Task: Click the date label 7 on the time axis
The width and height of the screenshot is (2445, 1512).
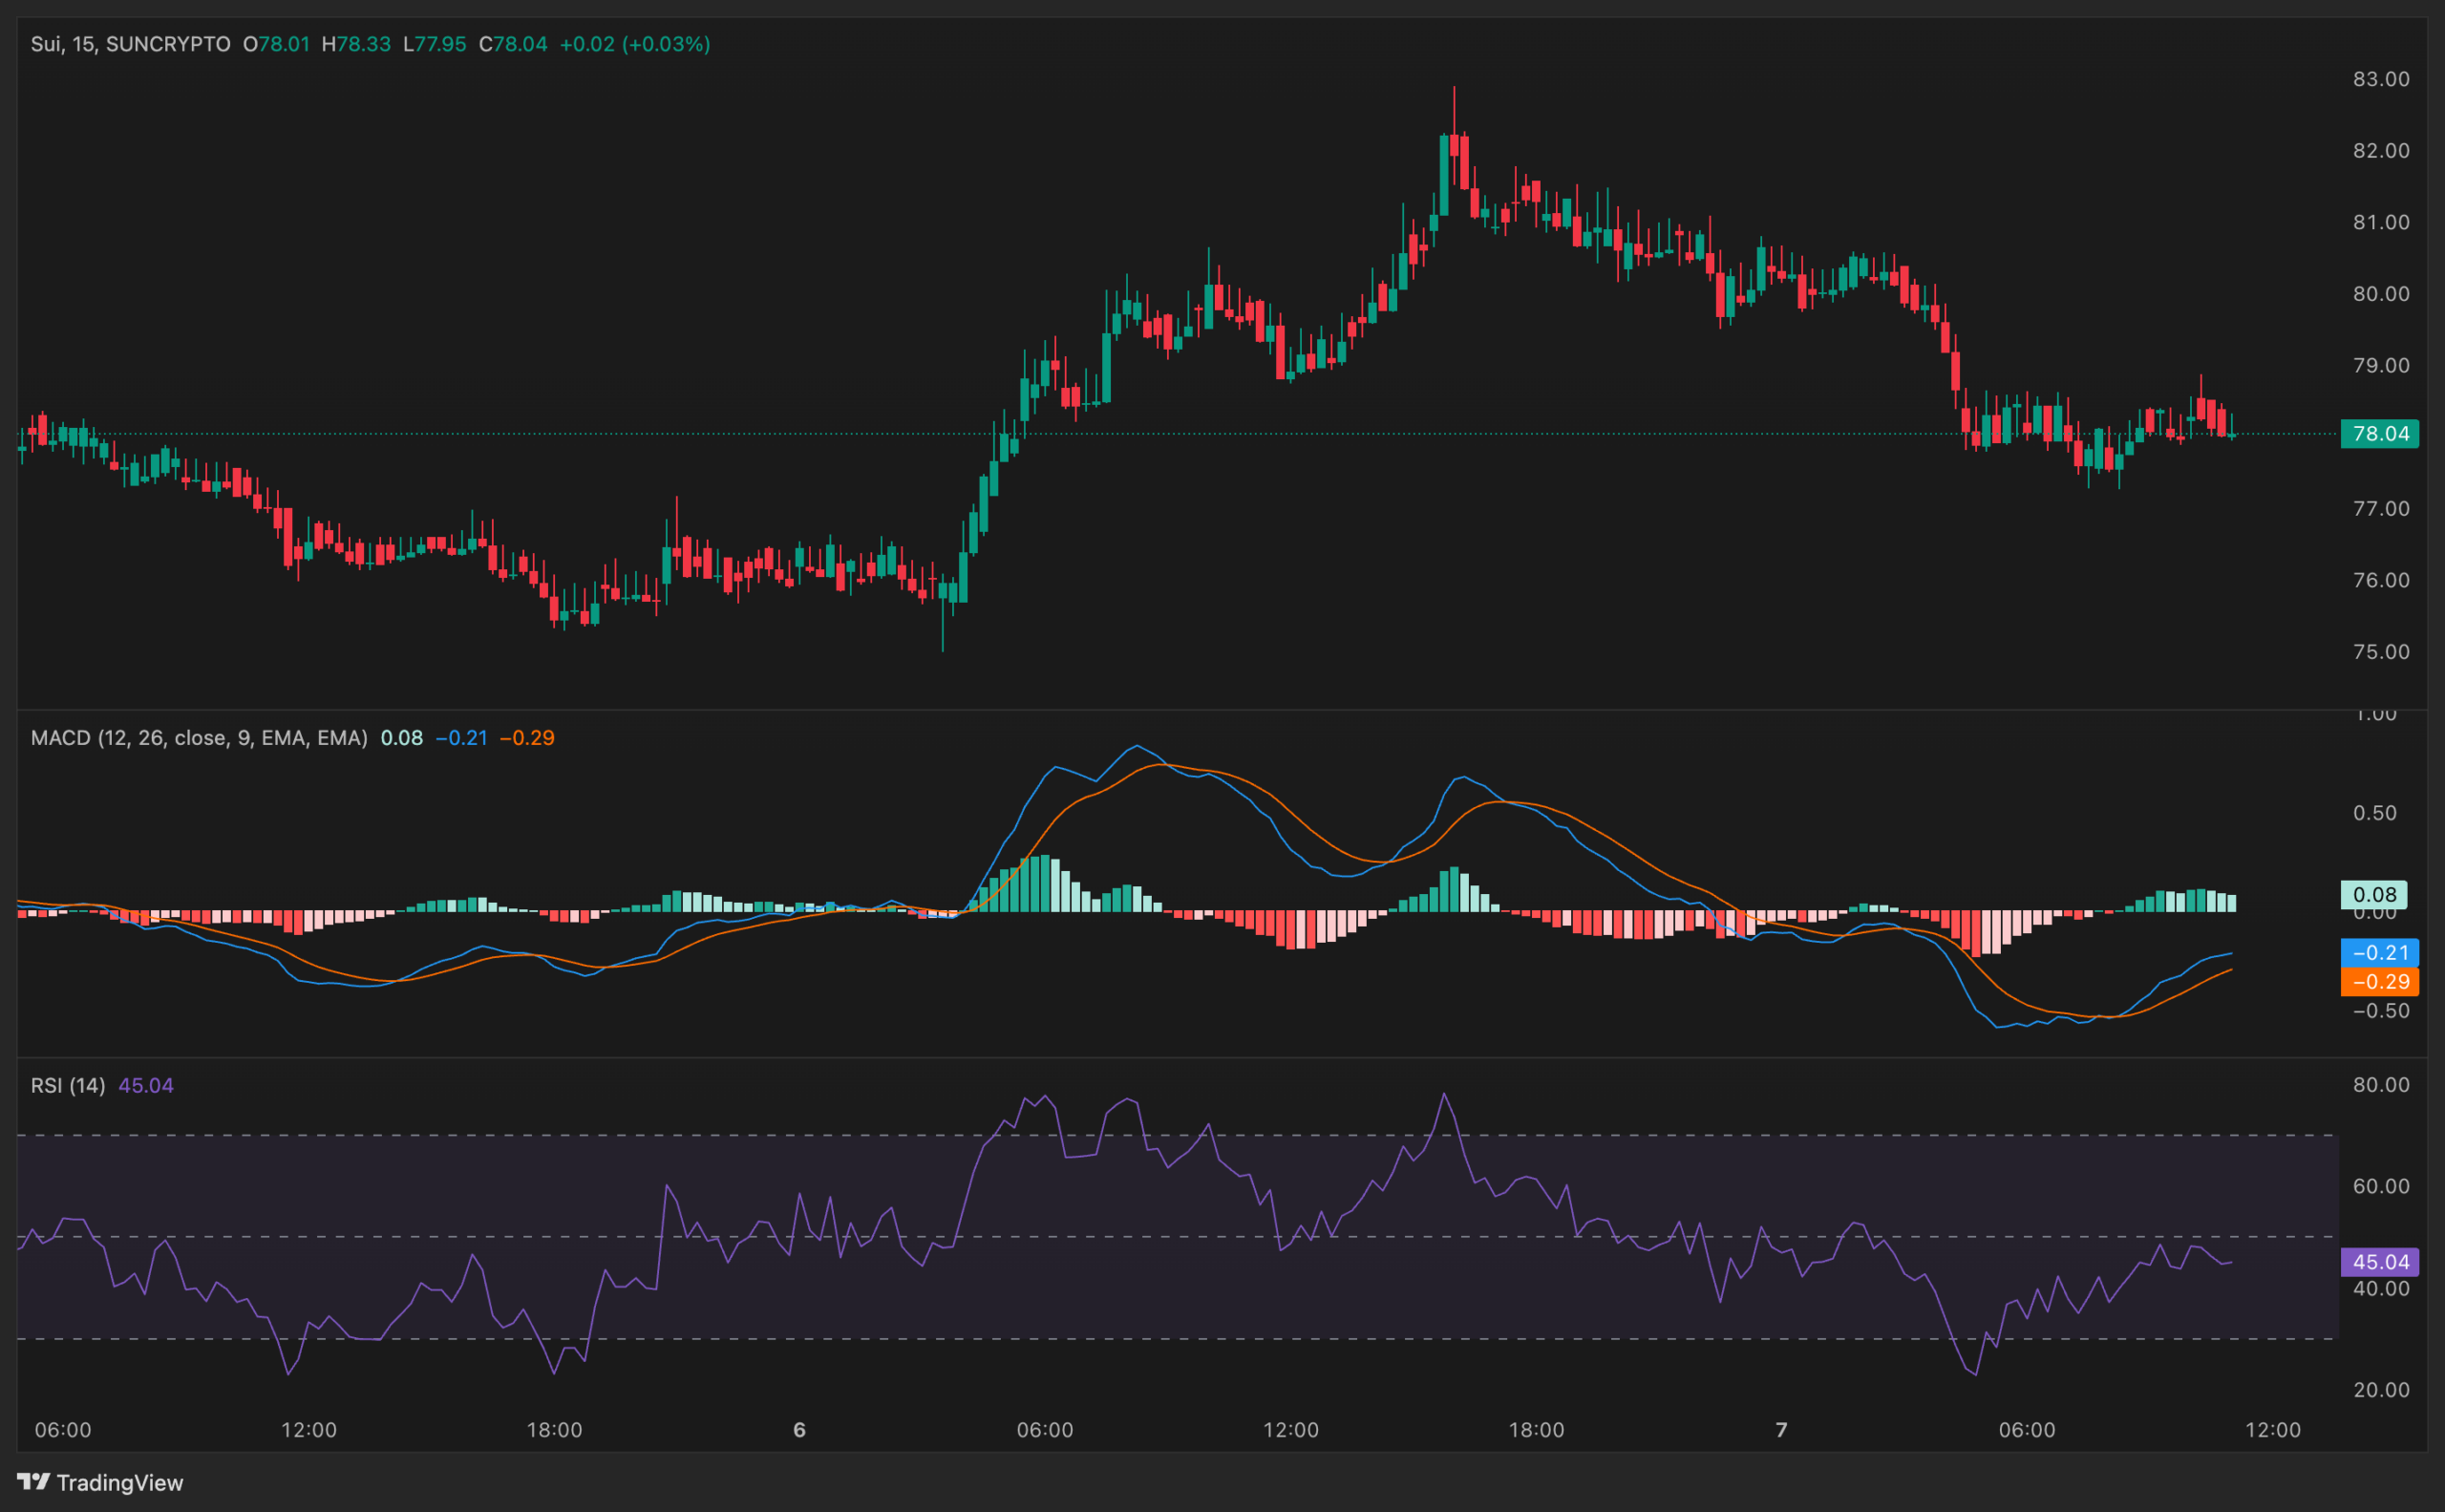Action: 1780,1430
